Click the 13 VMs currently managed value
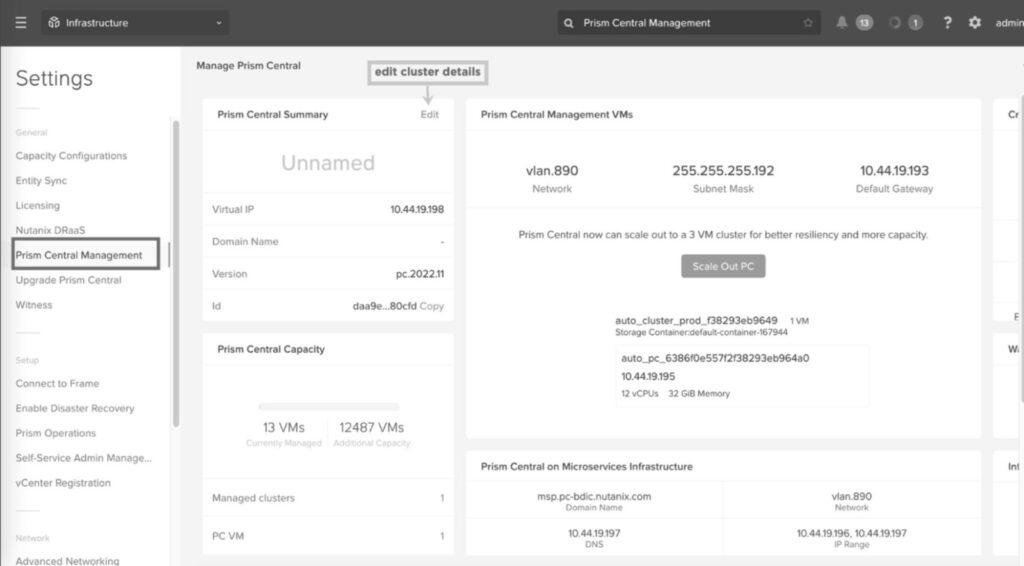Viewport: 1024px width, 566px height. 283,427
